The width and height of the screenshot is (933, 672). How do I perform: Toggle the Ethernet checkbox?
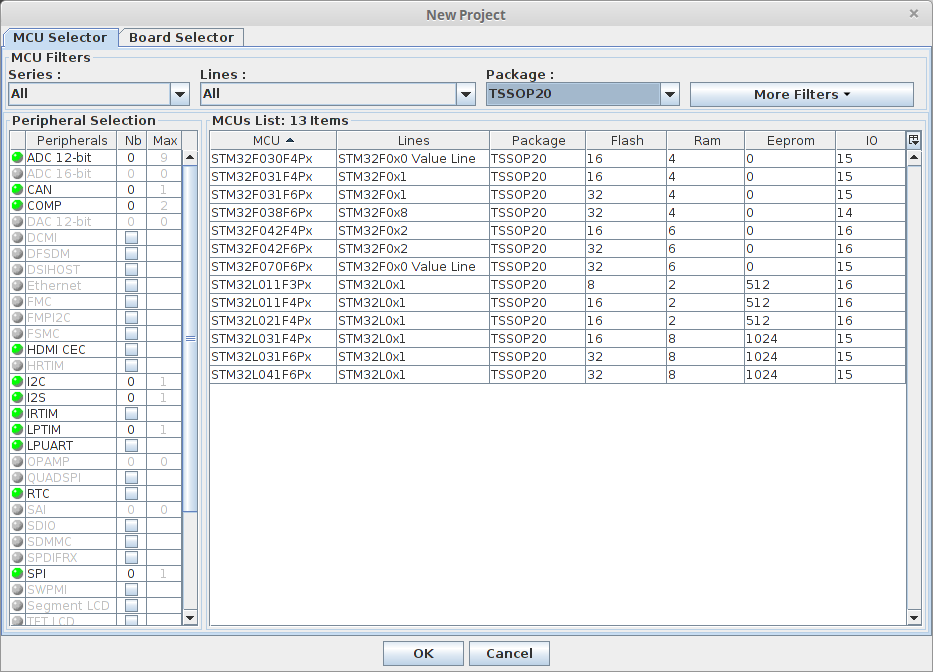132,286
